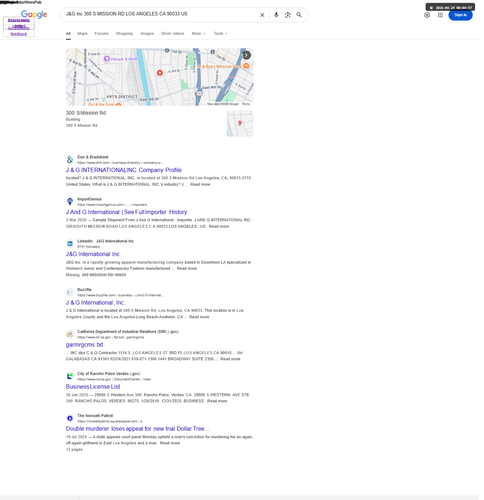The width and height of the screenshot is (484, 500).
Task: Open the garmrgcms.txt result link
Action: click(84, 345)
